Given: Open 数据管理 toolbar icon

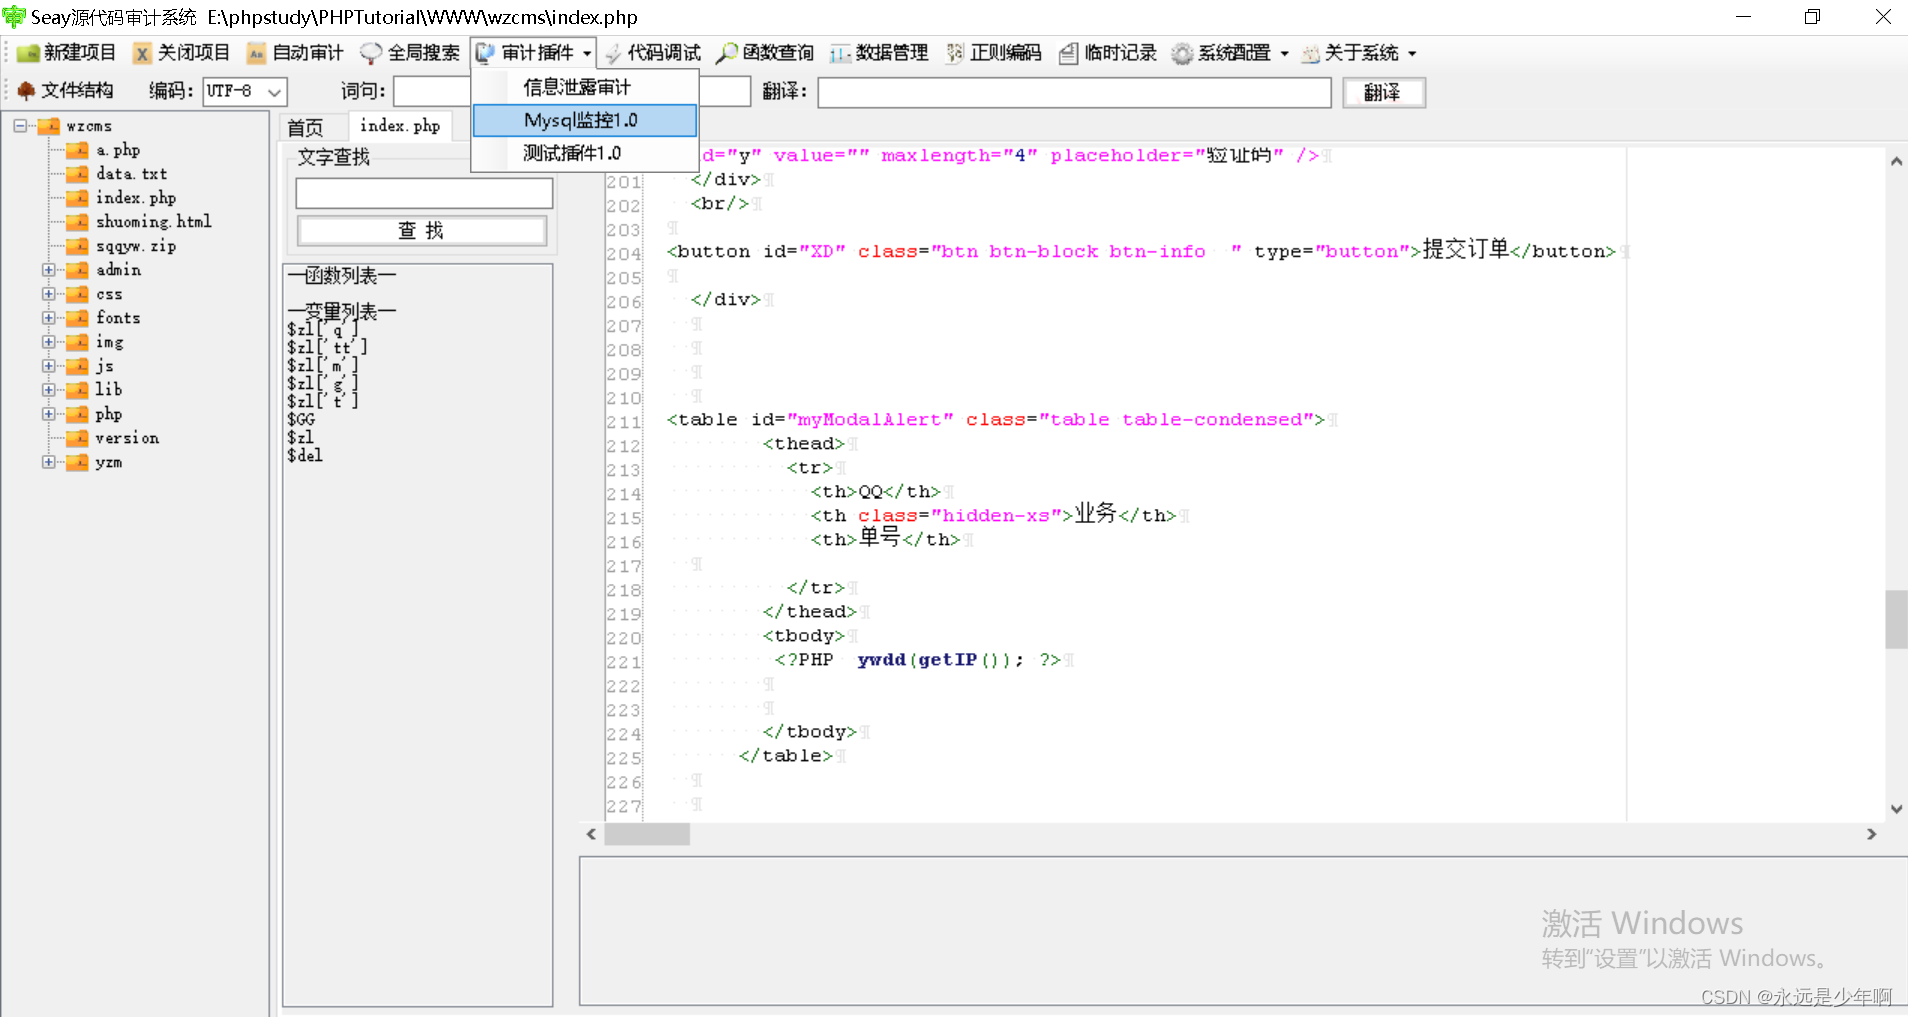Looking at the screenshot, I should 841,53.
